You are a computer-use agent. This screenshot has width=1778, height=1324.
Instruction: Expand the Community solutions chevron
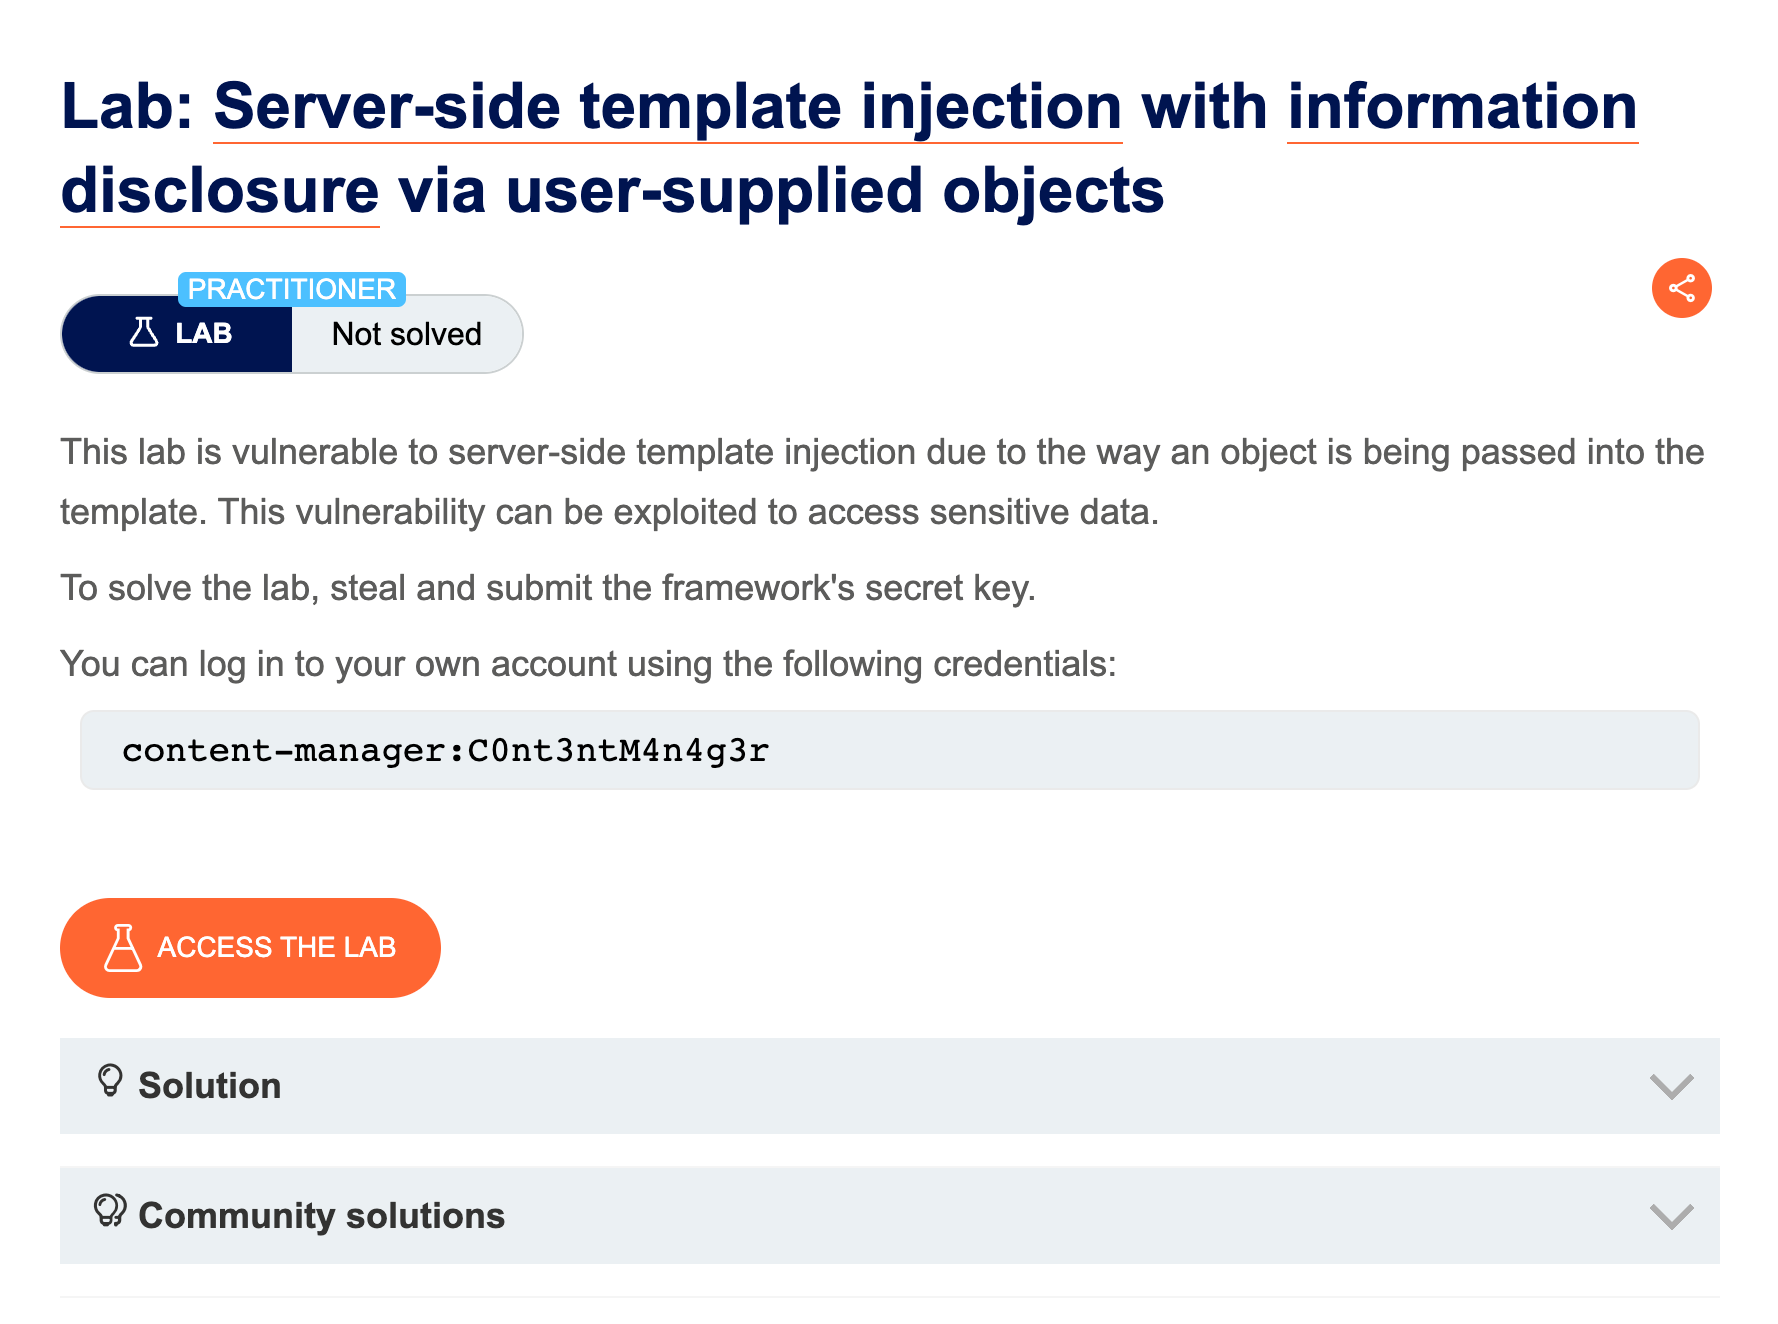pos(1671,1216)
